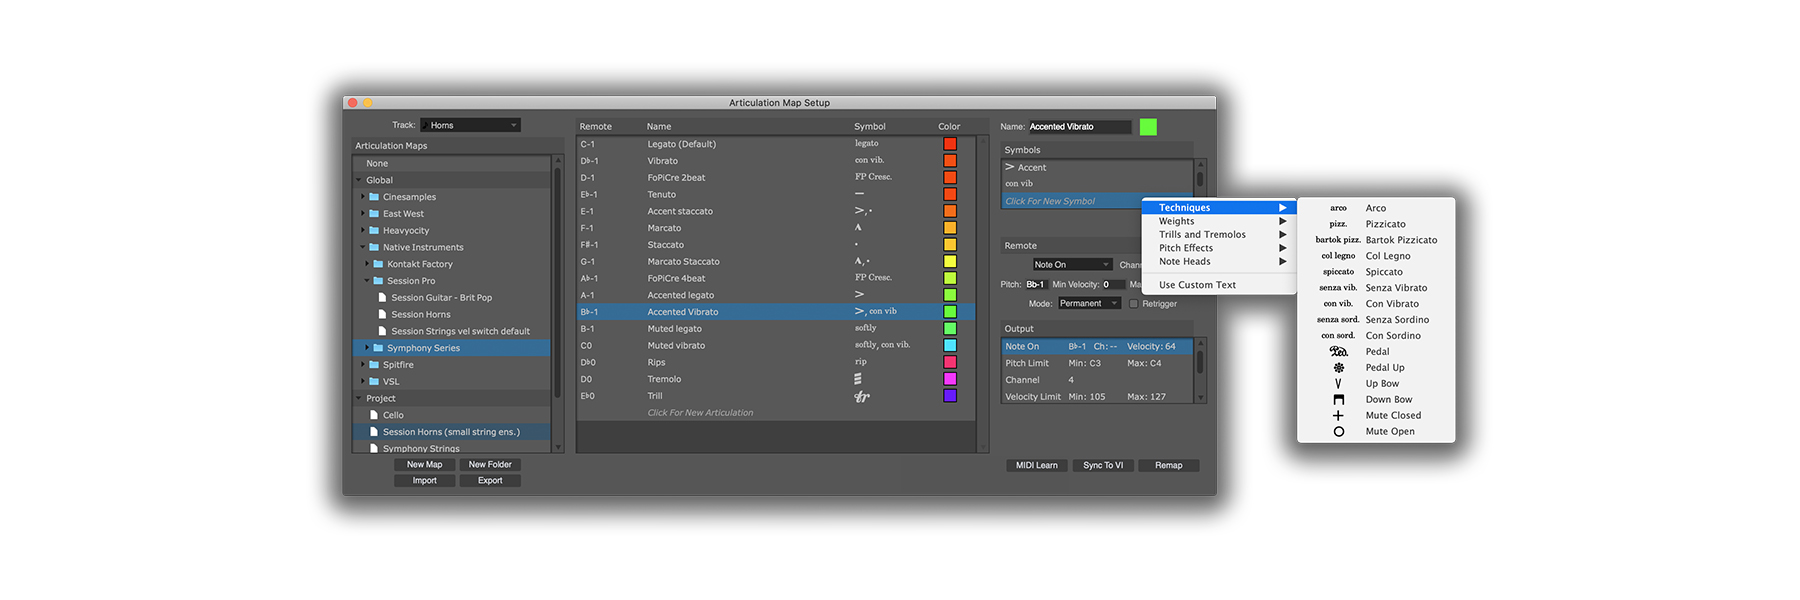
Task: Open the Track dropdown showing Horns
Action: pyautogui.click(x=470, y=125)
